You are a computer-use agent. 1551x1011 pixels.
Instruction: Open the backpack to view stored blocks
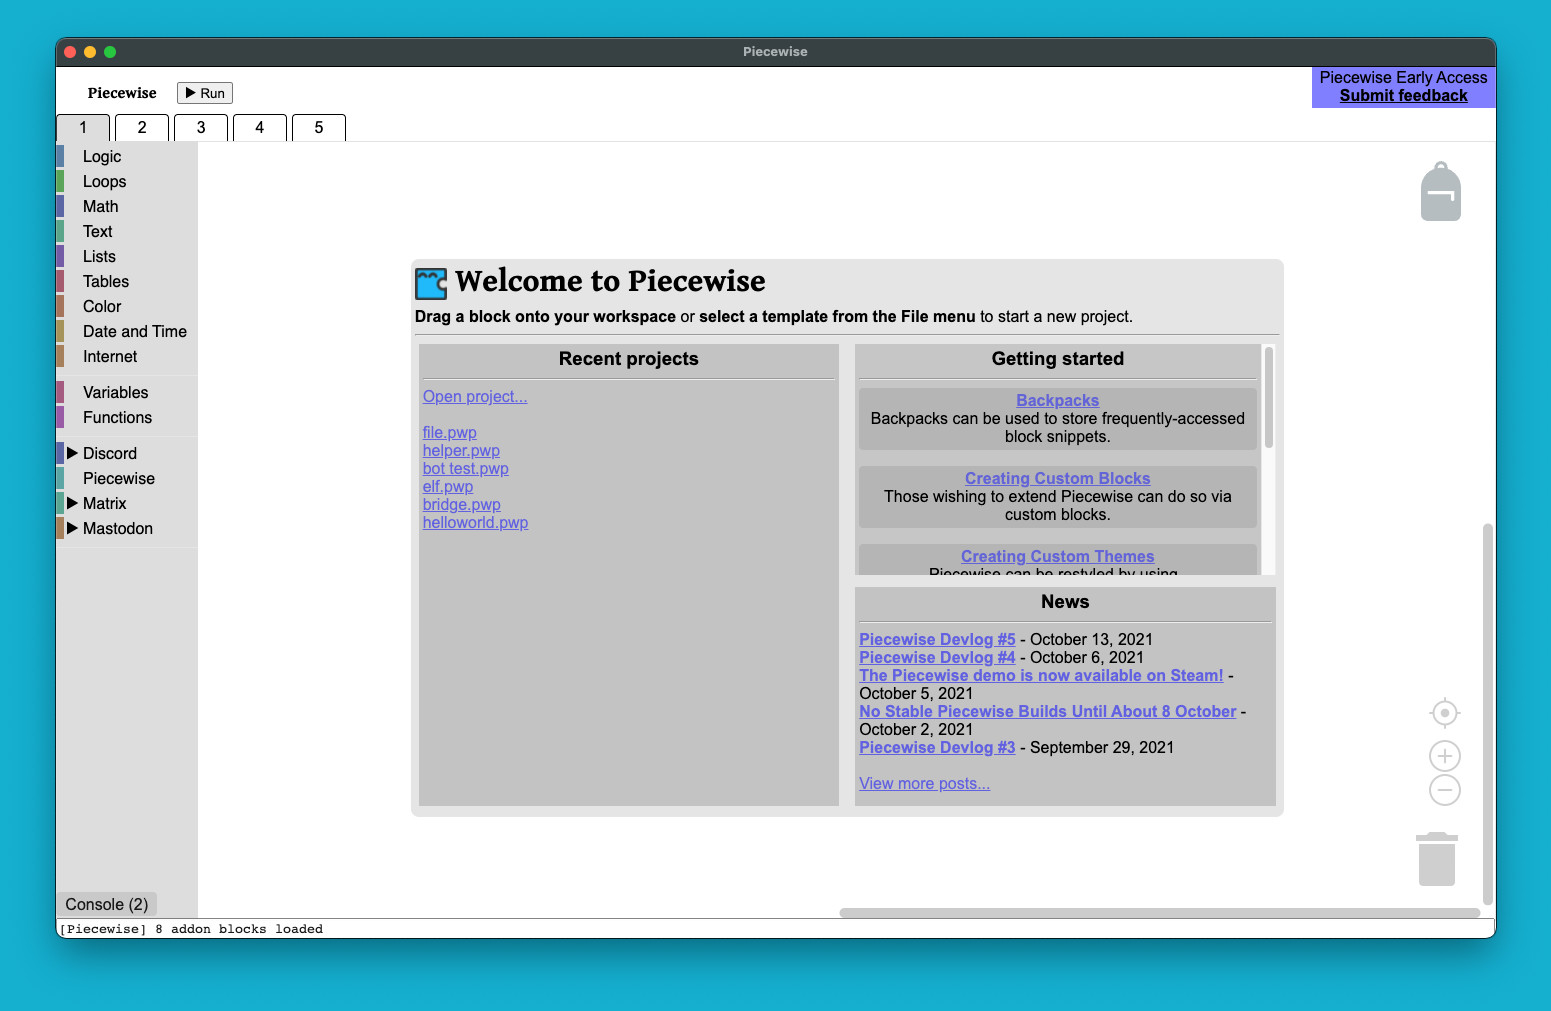[1440, 191]
